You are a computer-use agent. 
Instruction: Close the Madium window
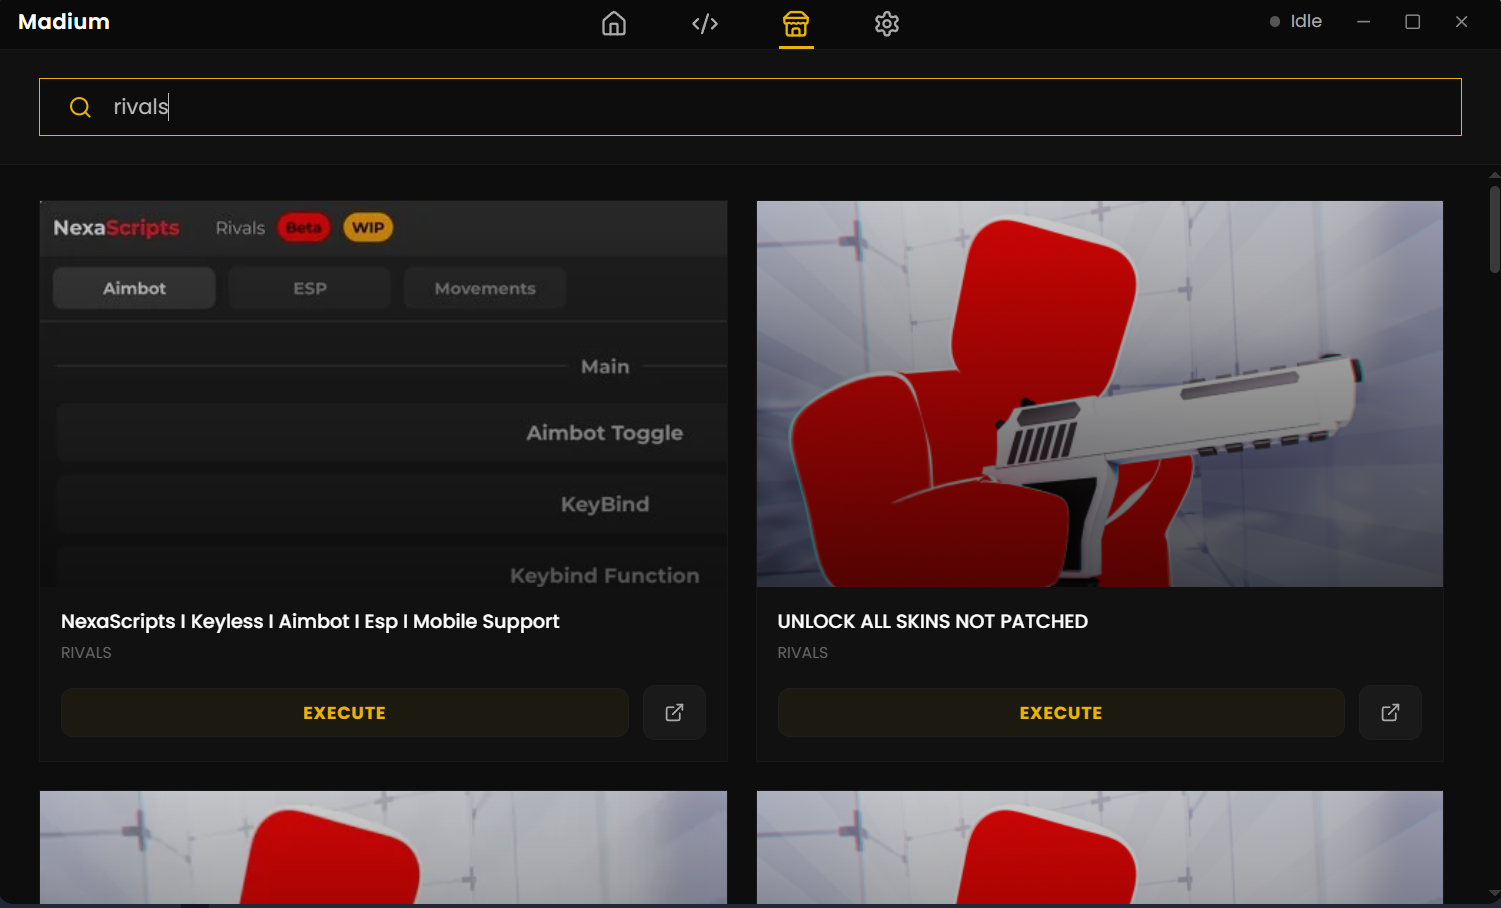1461,22
